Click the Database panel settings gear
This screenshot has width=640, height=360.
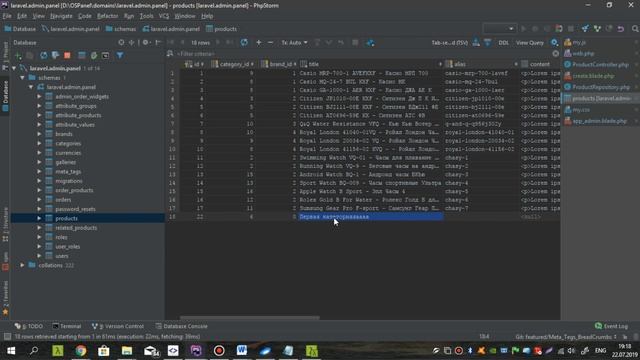point(145,42)
